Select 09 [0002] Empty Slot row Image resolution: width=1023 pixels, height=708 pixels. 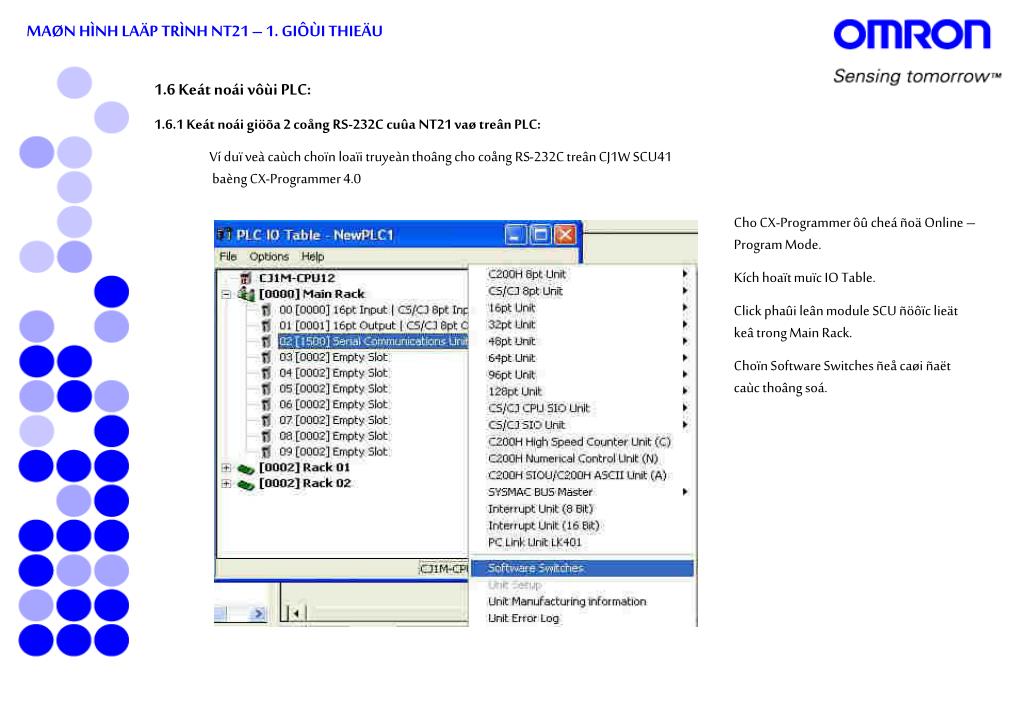click(333, 452)
